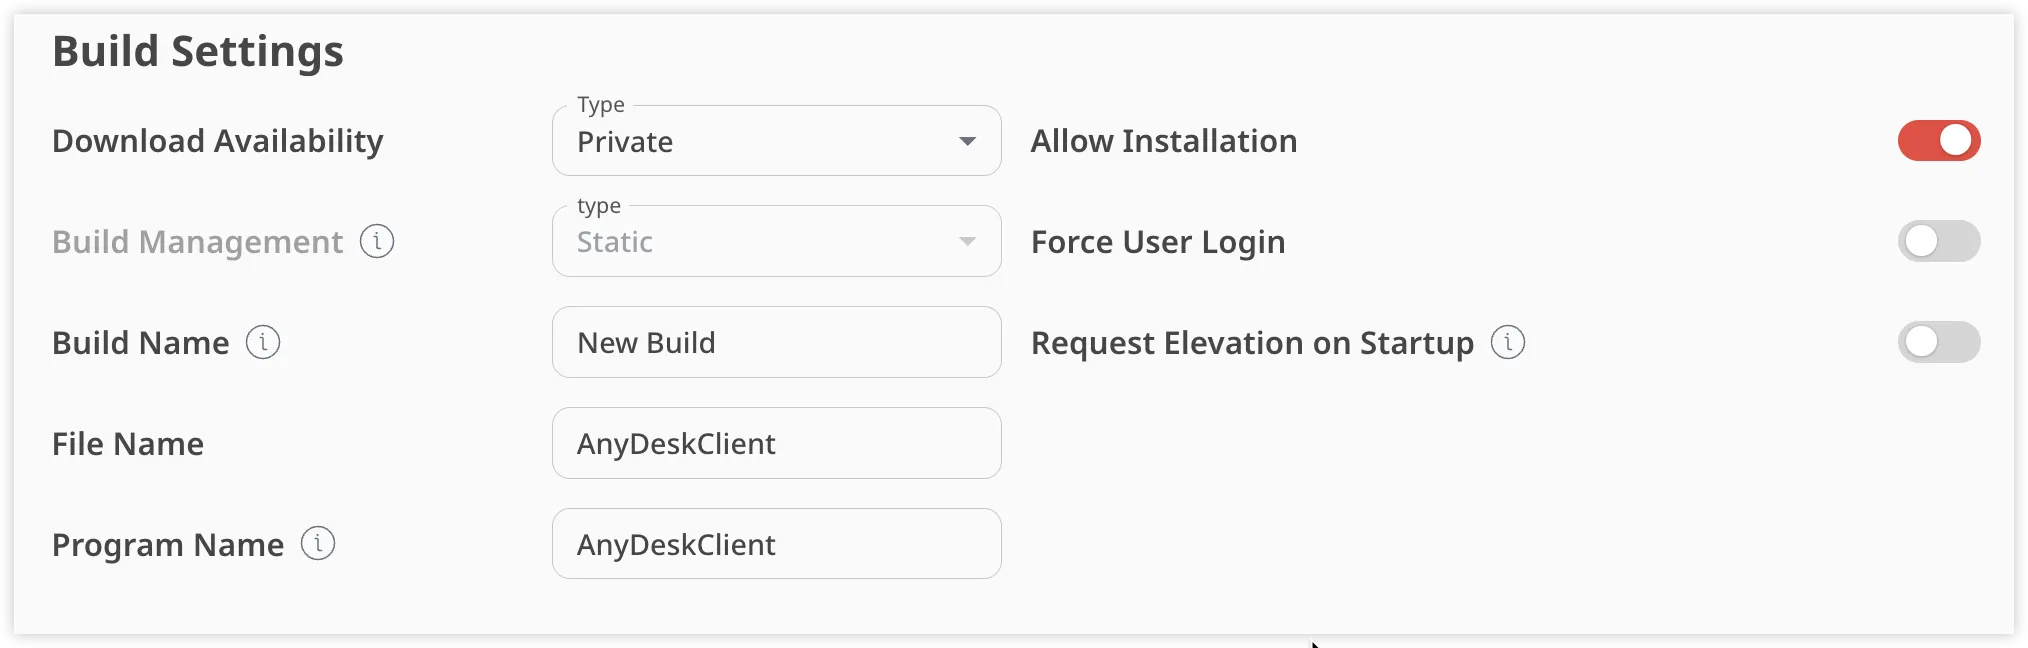Enable the Force User Login toggle

pos(1939,241)
